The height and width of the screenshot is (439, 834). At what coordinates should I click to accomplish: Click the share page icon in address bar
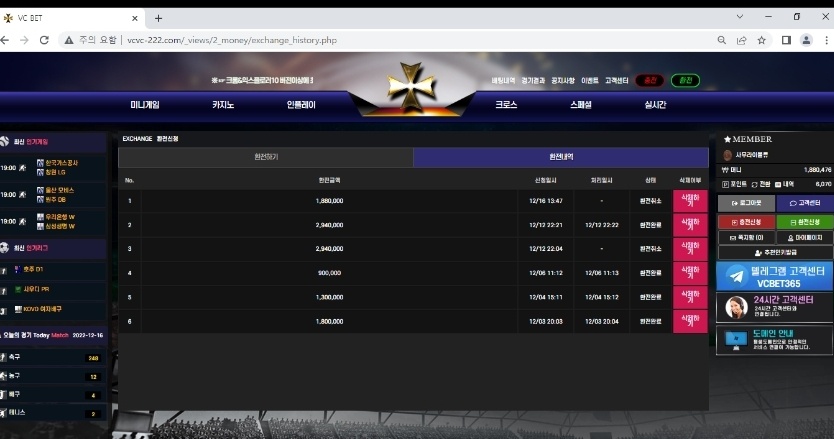(x=741, y=40)
